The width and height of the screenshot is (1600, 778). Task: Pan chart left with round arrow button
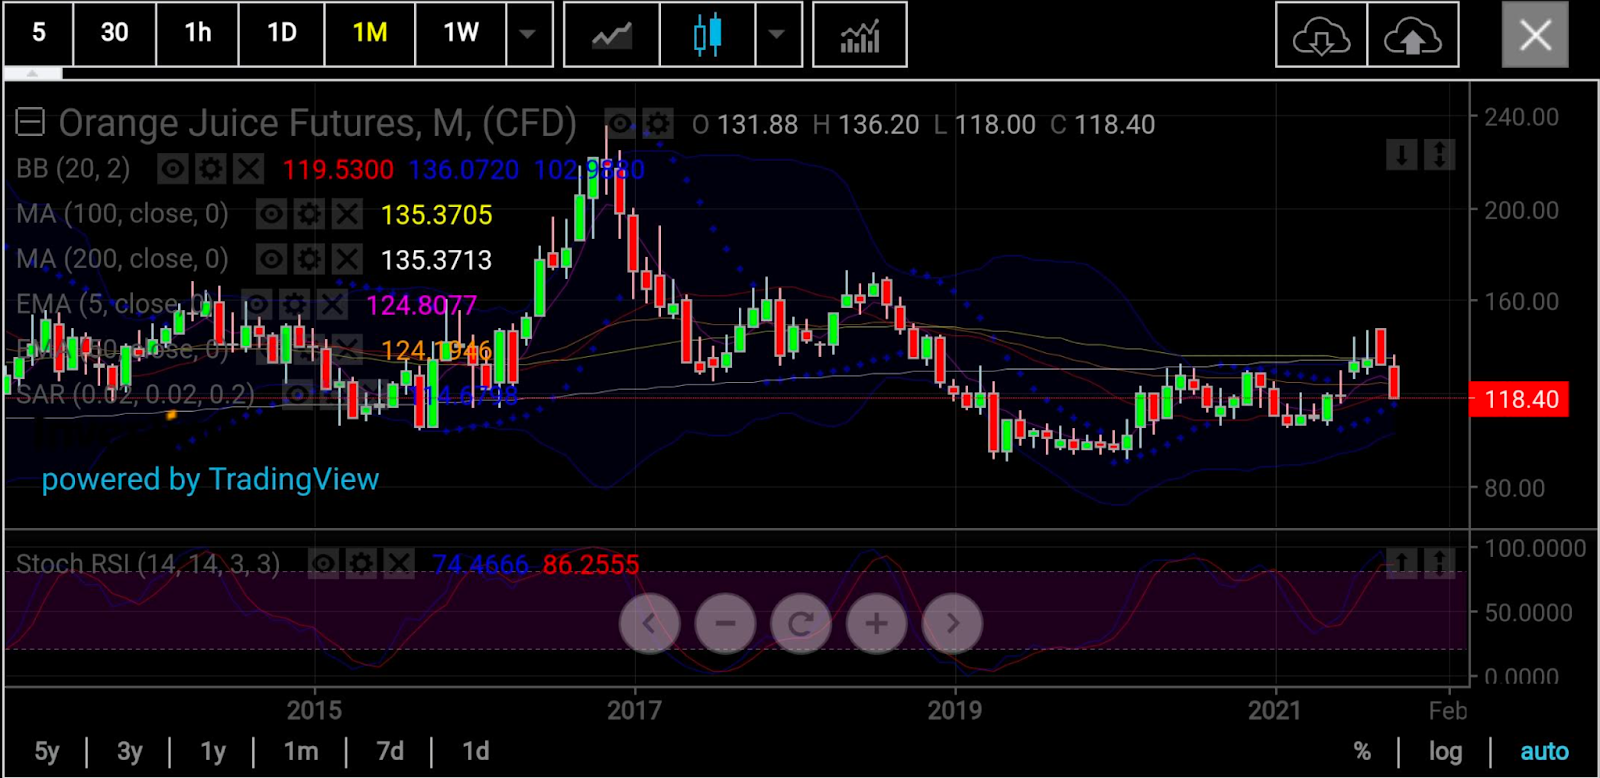click(x=649, y=623)
